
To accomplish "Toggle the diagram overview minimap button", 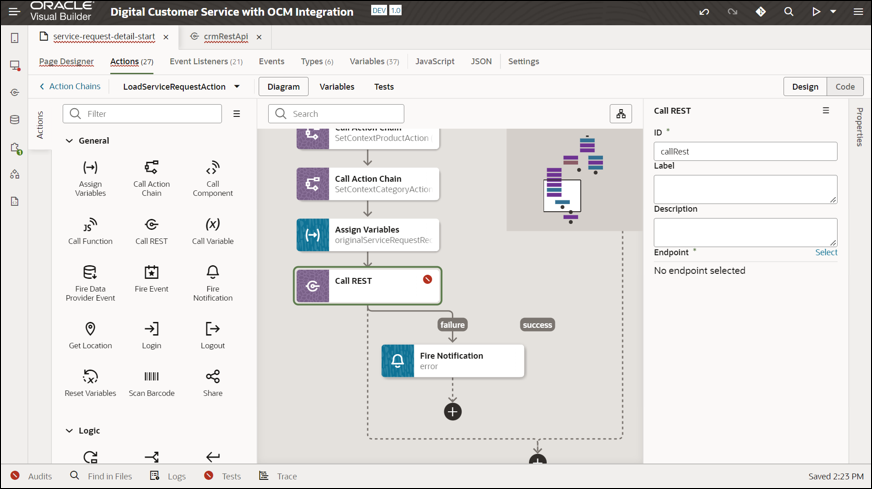I will coord(621,113).
